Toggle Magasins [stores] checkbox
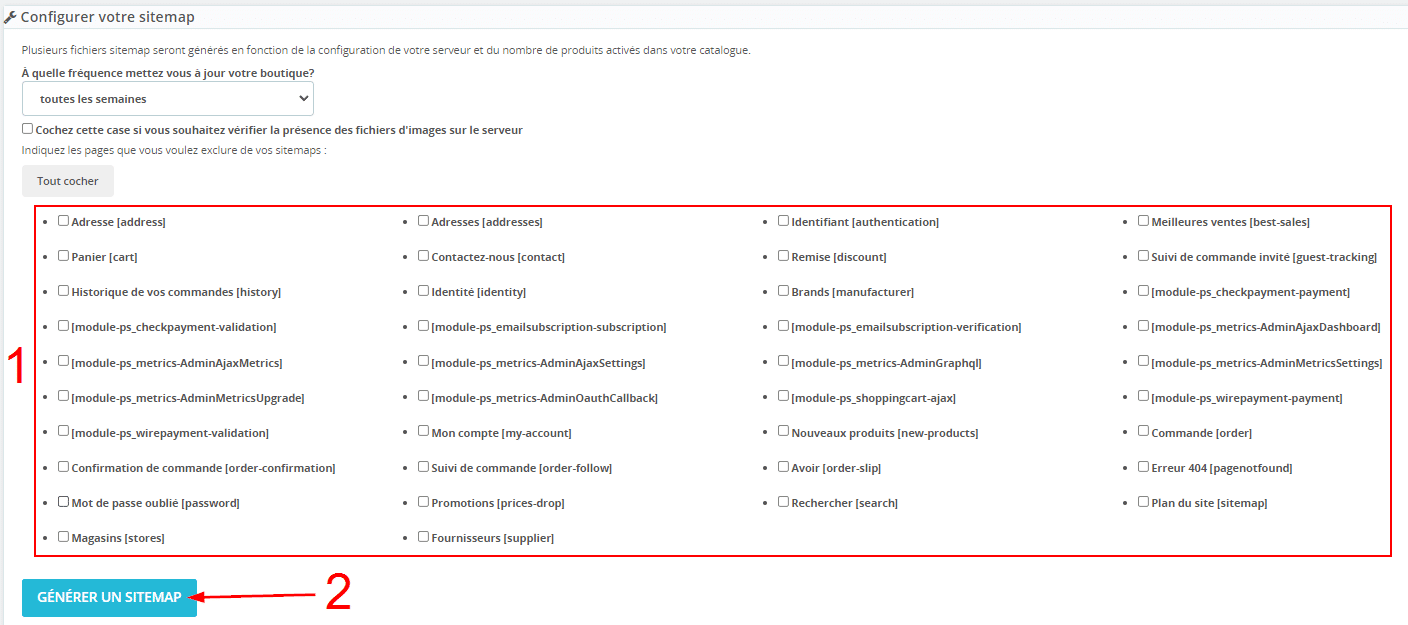The width and height of the screenshot is (1408, 625). pos(64,537)
